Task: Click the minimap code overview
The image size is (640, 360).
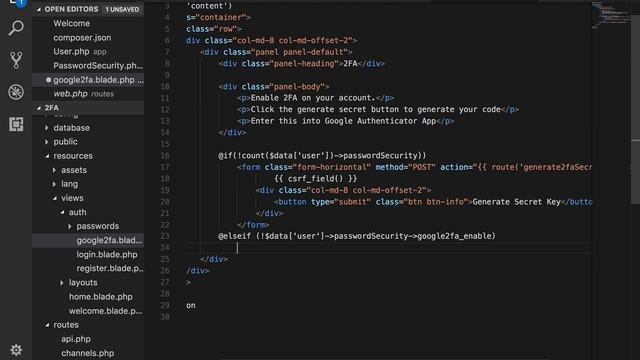Action: [611, 16]
